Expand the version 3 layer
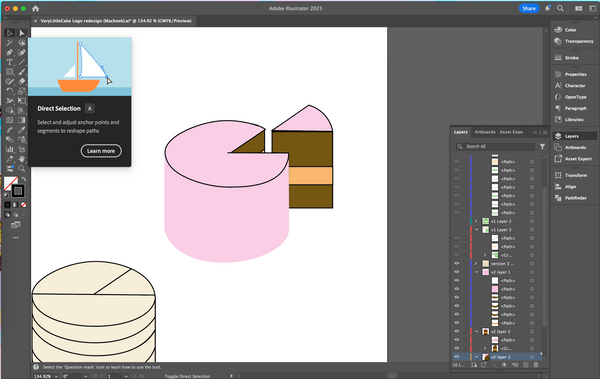The image size is (600, 379). pos(476,263)
